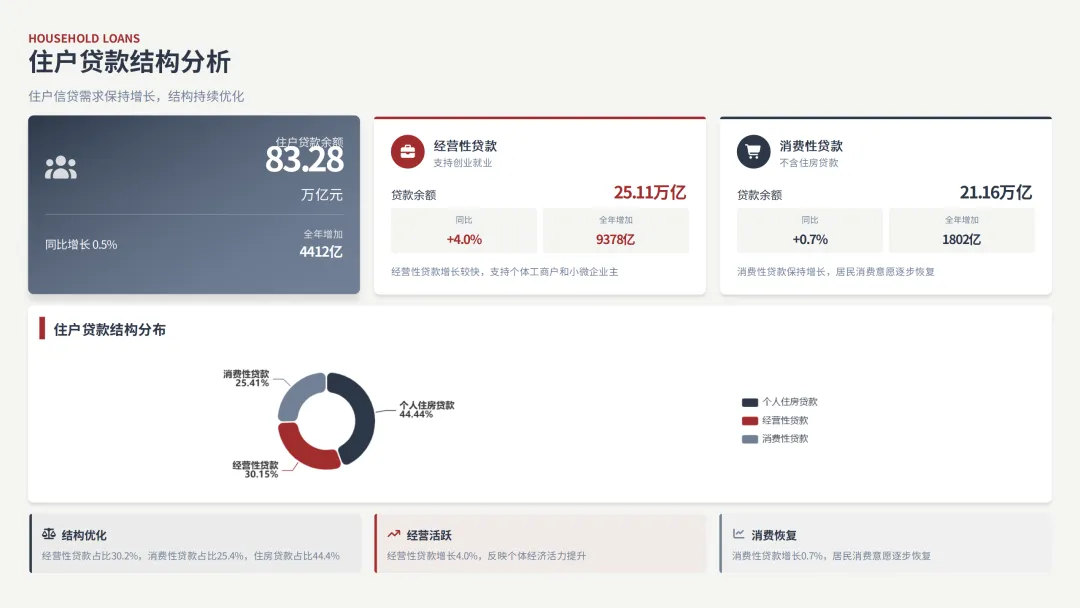Image resolution: width=1080 pixels, height=608 pixels.
Task: Click the red 经营性贷款 legend swatch
Action: [x=749, y=421]
